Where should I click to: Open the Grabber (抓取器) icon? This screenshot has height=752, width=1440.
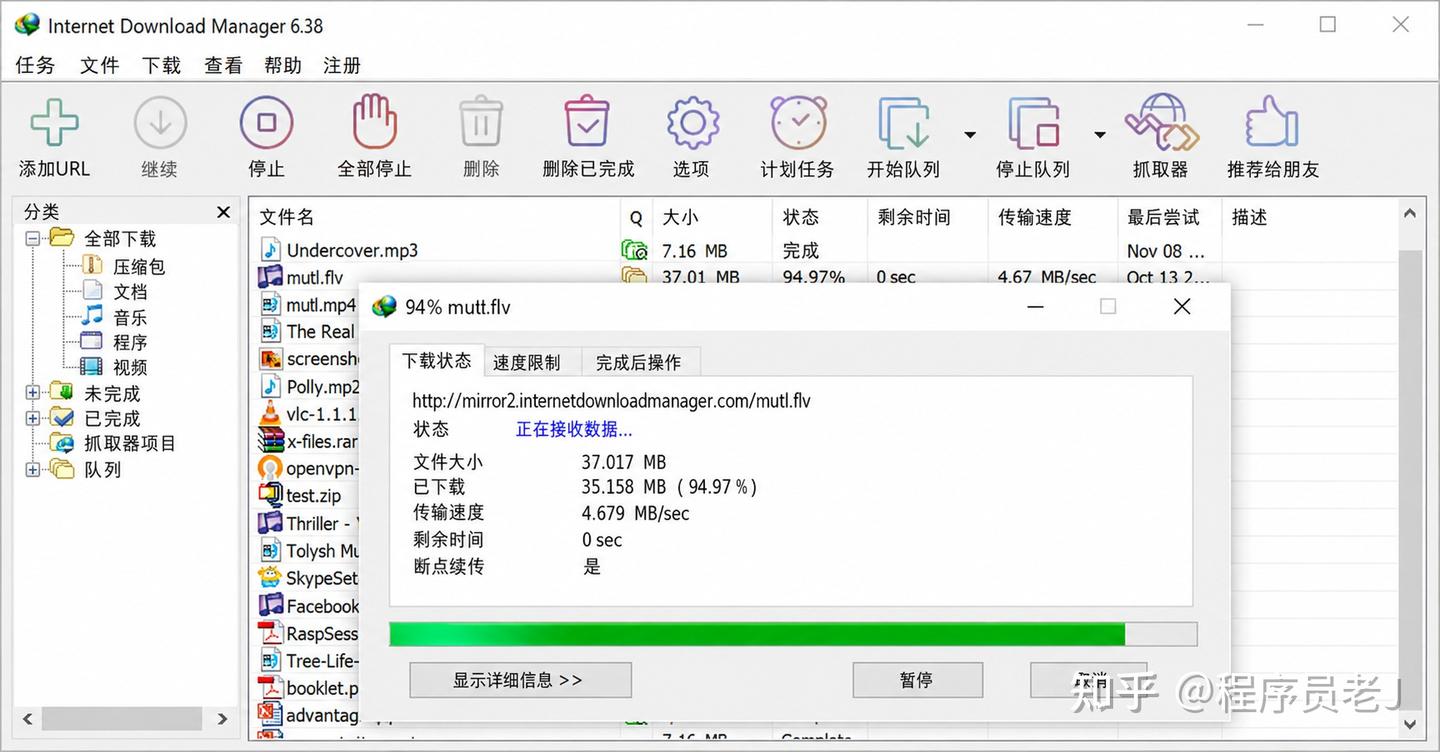(x=1161, y=123)
